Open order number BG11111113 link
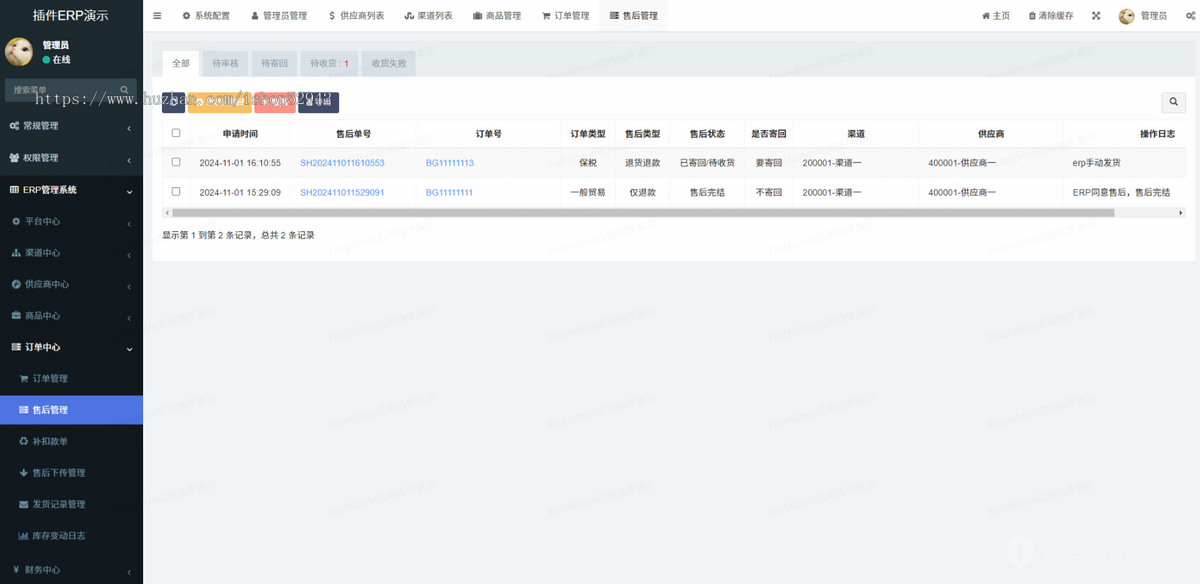 450,162
